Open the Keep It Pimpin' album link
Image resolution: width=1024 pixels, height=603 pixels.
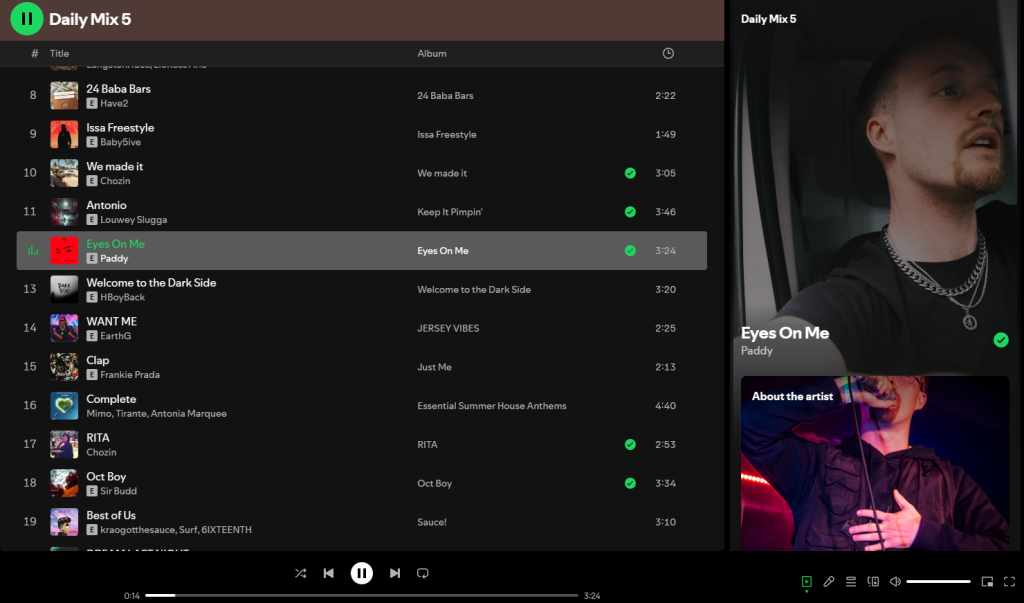click(x=450, y=212)
